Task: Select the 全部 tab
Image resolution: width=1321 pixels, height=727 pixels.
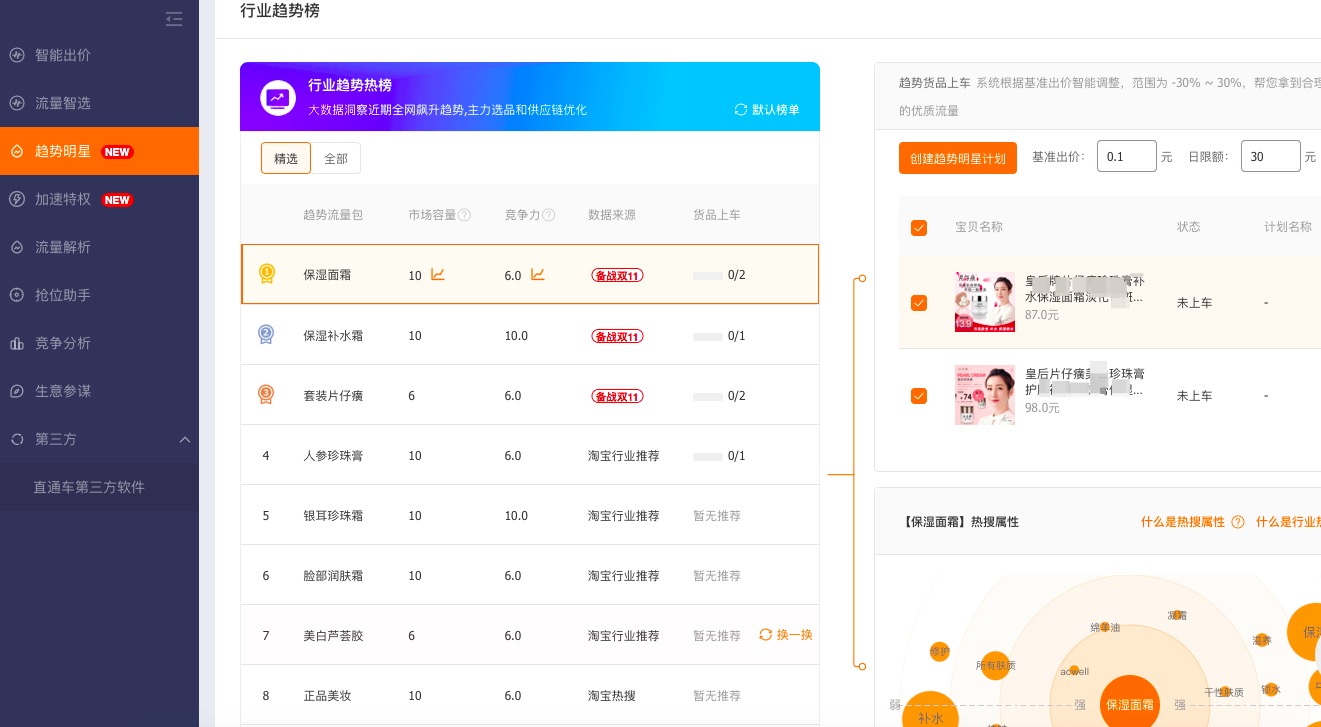Action: tap(336, 158)
